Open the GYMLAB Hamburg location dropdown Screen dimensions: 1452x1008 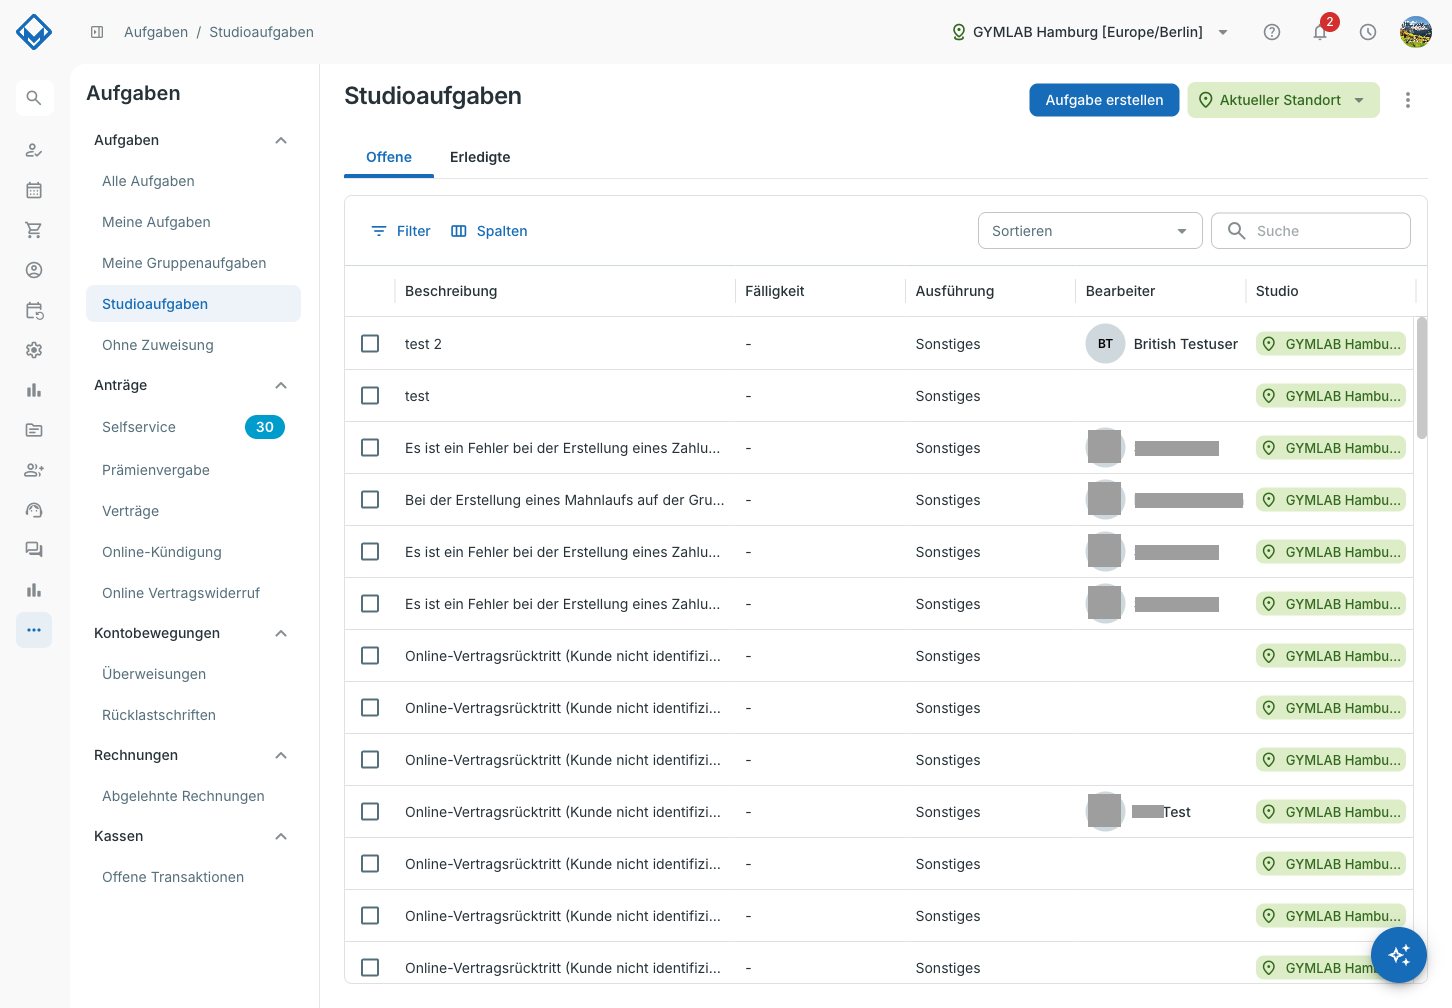pyautogui.click(x=1090, y=32)
